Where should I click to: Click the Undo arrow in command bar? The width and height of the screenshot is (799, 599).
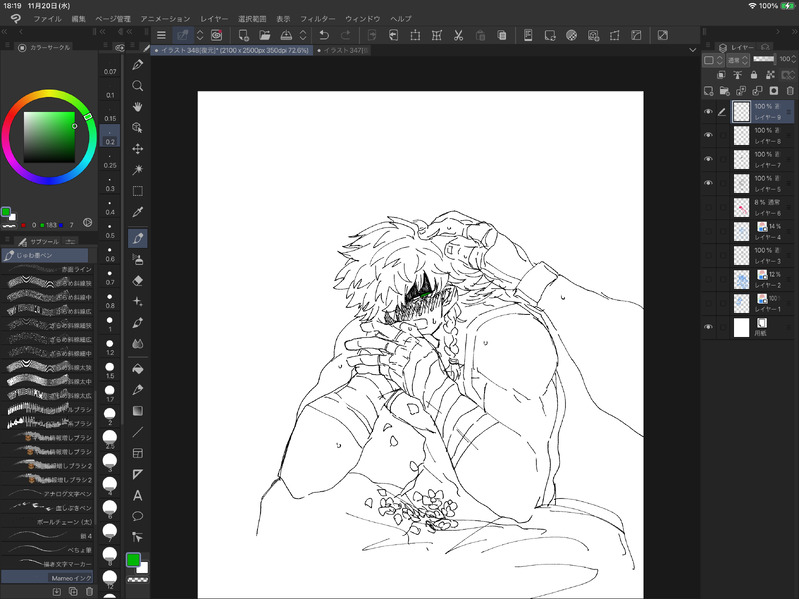click(x=324, y=35)
